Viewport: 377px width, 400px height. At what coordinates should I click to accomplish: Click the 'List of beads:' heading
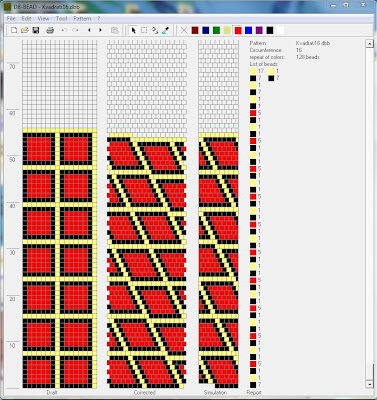click(x=264, y=64)
